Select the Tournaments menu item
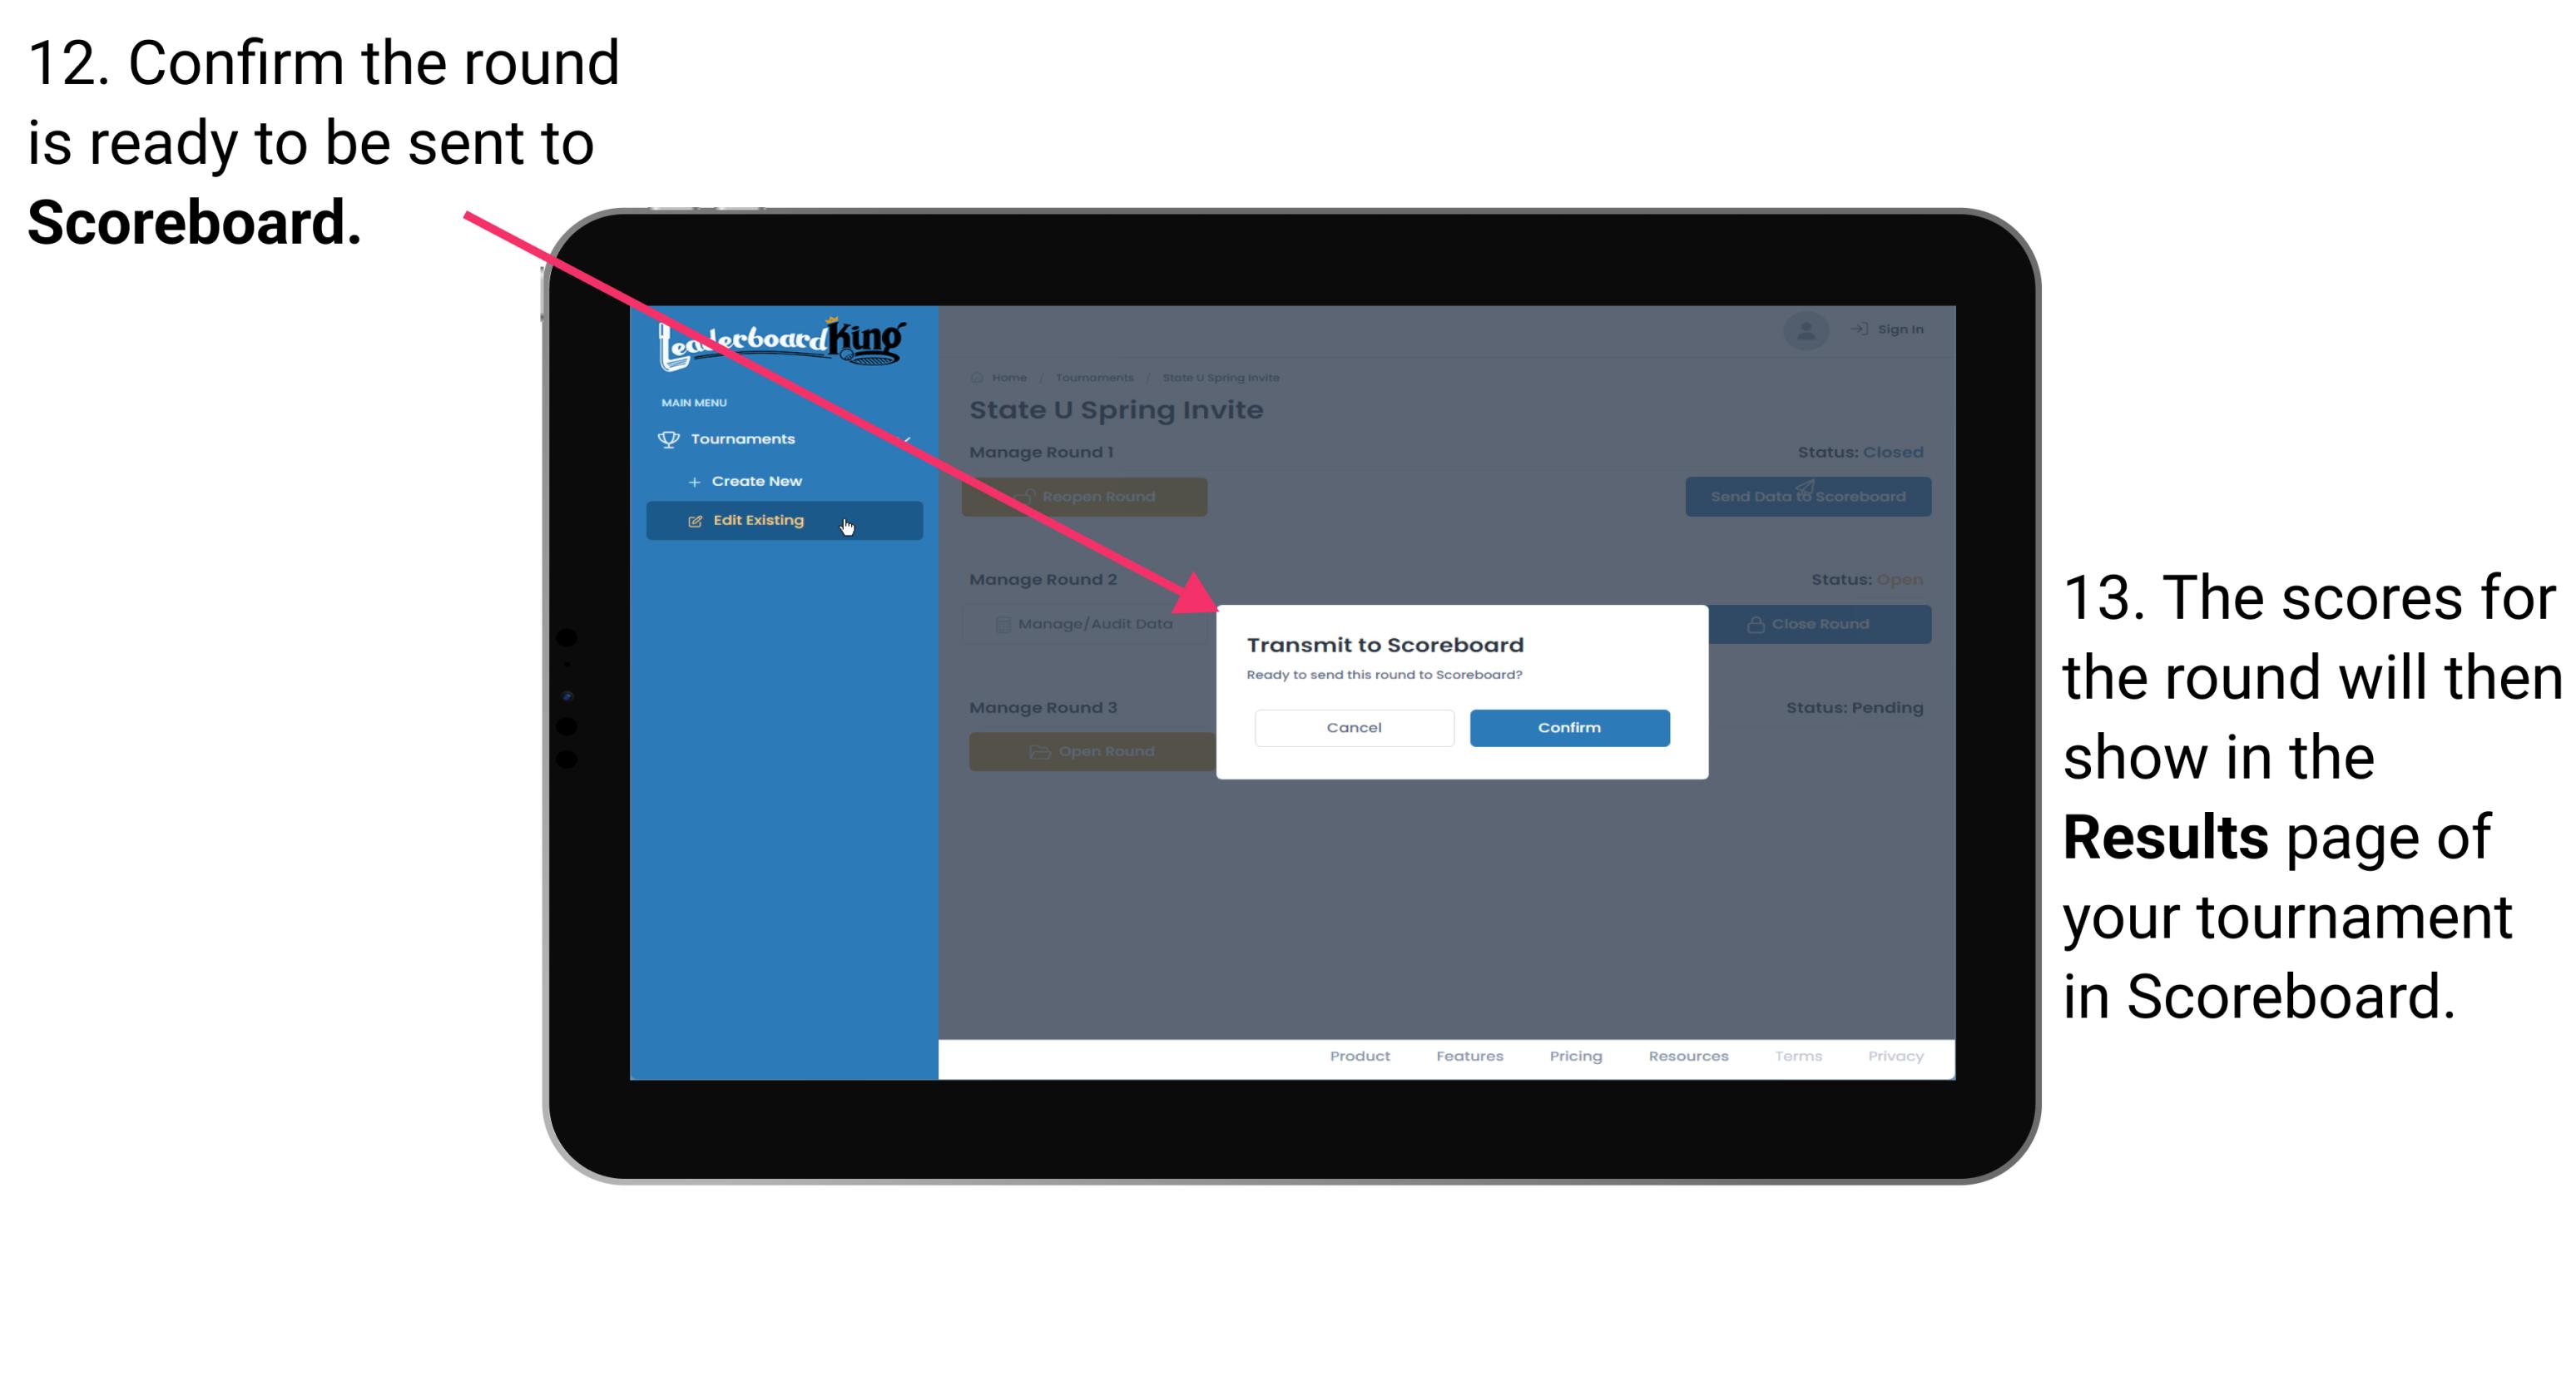The image size is (2576, 1386). tap(745, 438)
